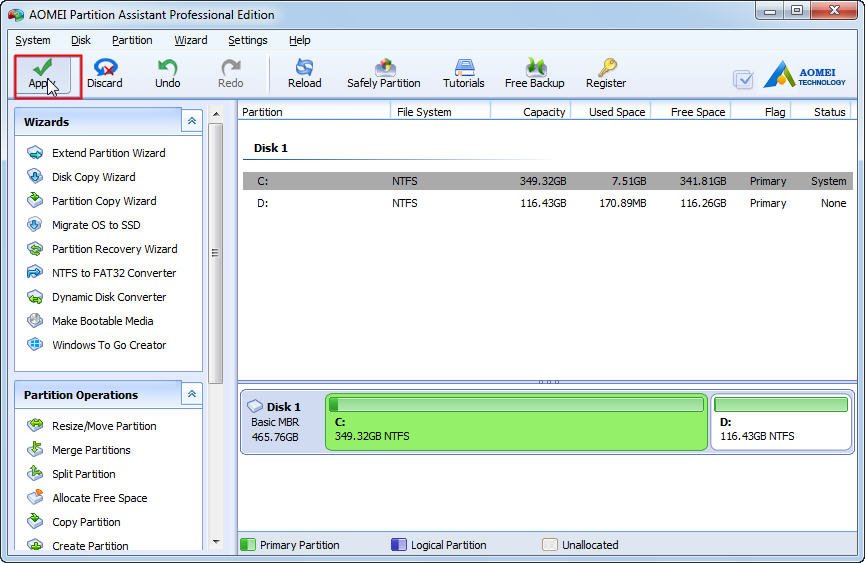Open the Disk menu
Screen dimensions: 865x563
pos(81,40)
